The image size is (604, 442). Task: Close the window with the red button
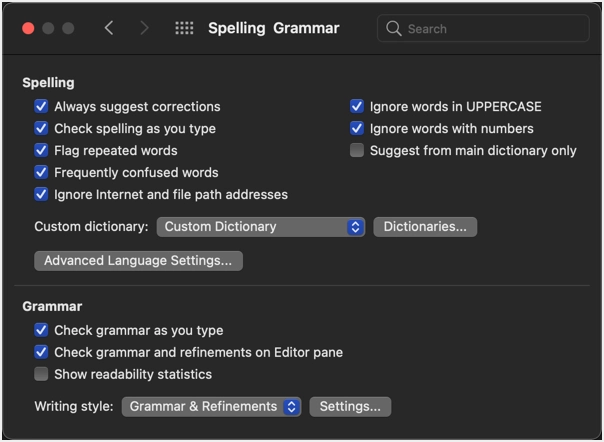click(x=28, y=28)
